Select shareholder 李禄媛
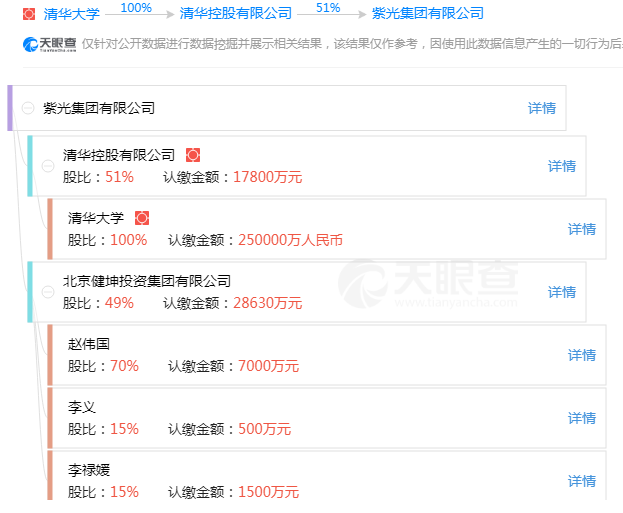Image resolution: width=623 pixels, height=513 pixels. coord(89,470)
